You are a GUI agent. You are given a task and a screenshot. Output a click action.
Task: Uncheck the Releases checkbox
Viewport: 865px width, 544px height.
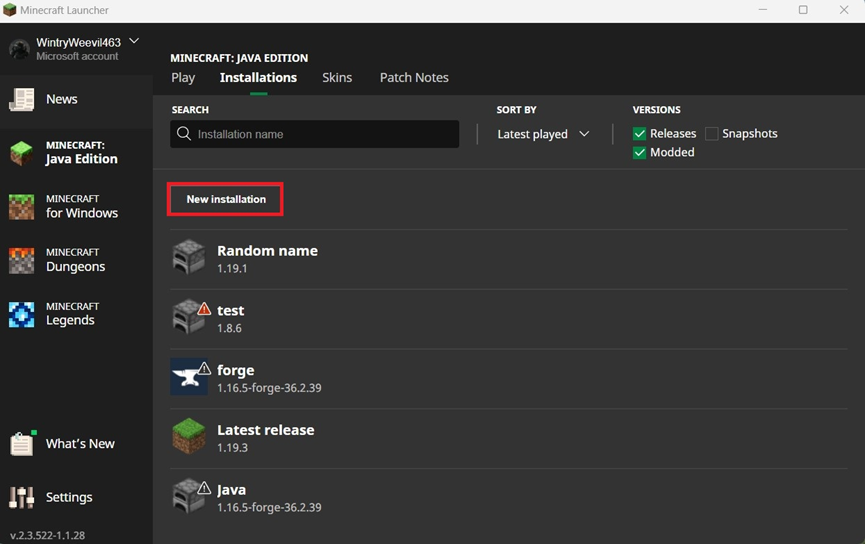point(639,134)
